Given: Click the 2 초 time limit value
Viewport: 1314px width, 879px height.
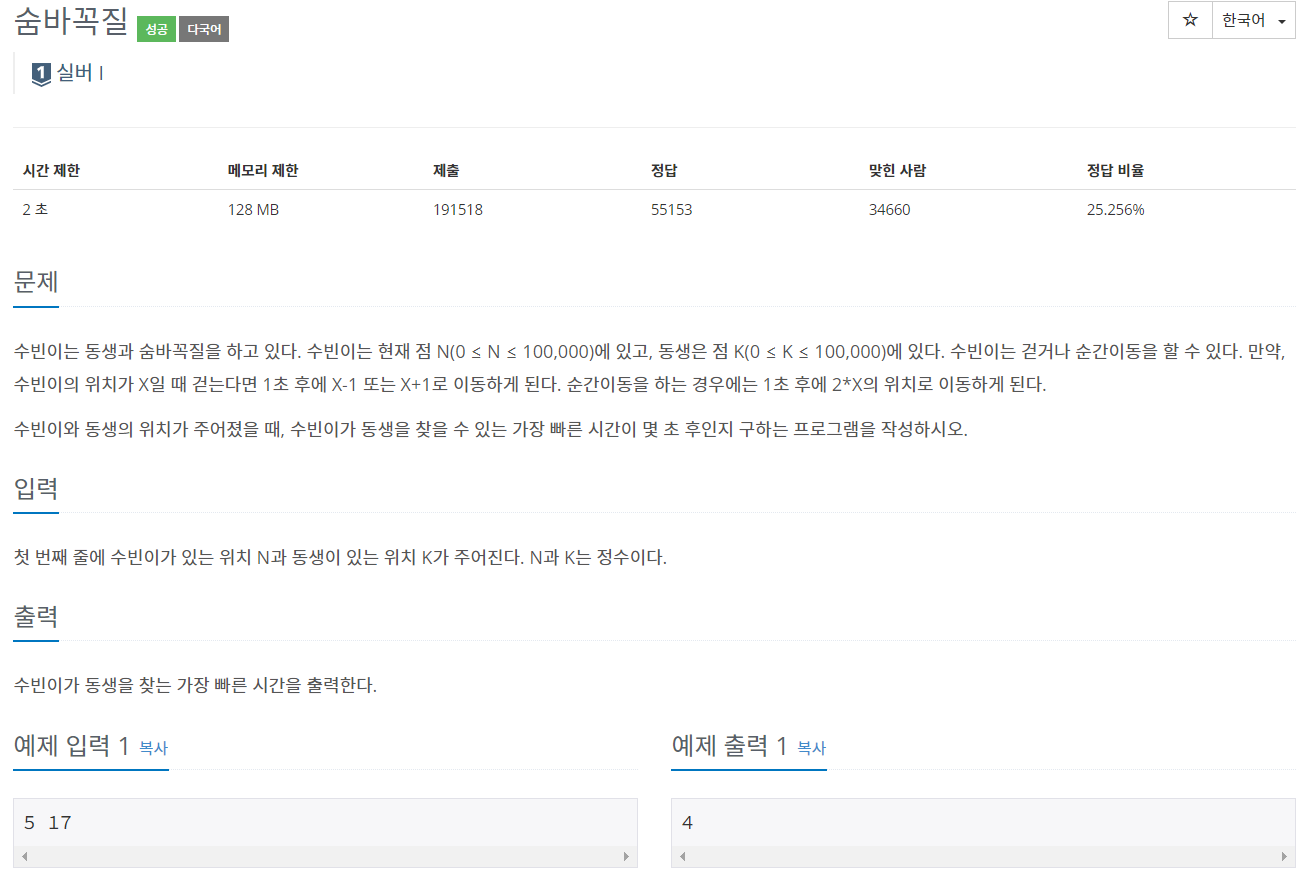Looking at the screenshot, I should pyautogui.click(x=37, y=210).
